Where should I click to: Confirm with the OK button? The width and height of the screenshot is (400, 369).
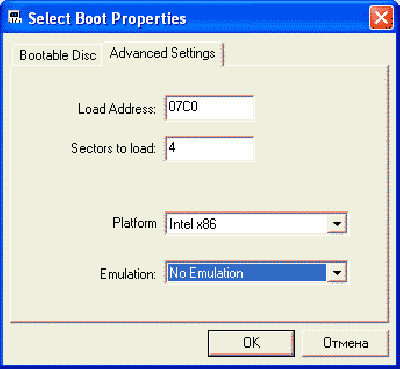(251, 343)
